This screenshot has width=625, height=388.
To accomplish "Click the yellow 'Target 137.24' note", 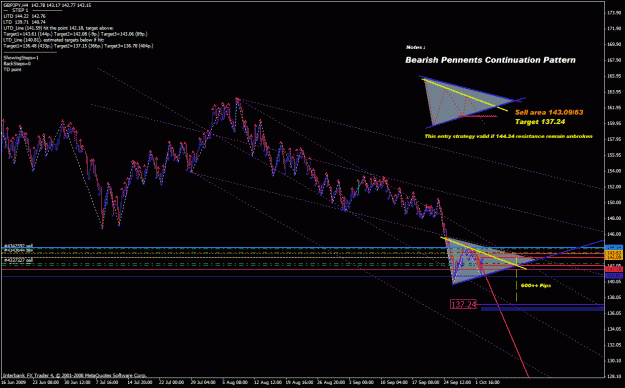I will tap(540, 122).
